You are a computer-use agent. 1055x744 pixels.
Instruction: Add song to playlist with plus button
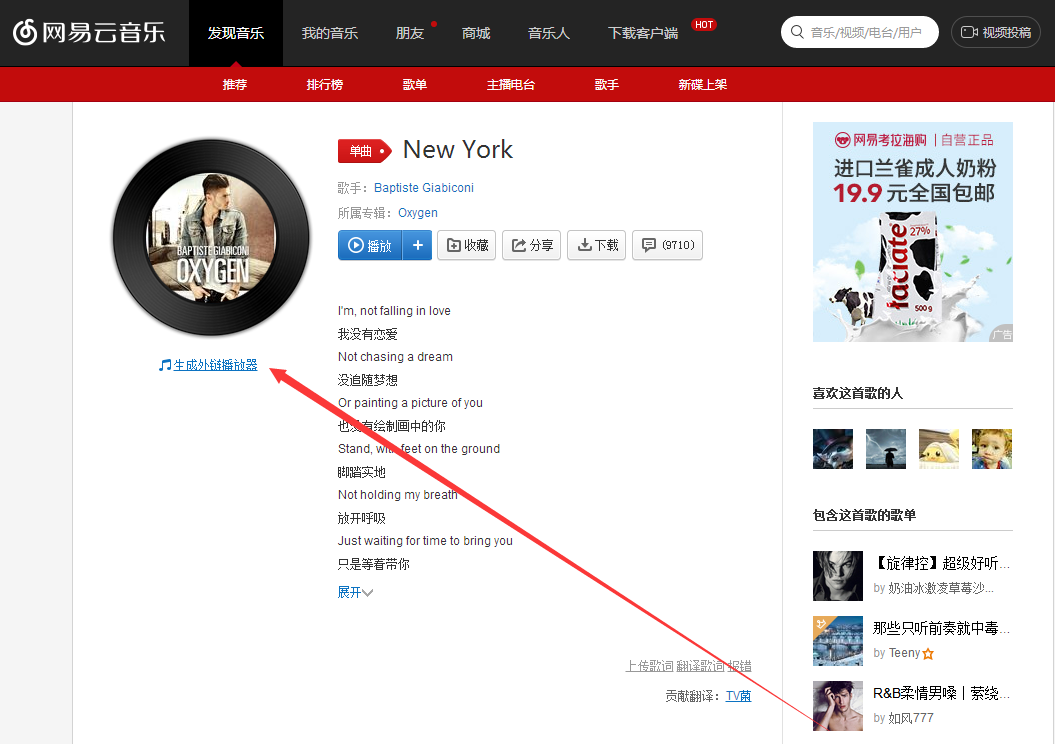pos(417,245)
